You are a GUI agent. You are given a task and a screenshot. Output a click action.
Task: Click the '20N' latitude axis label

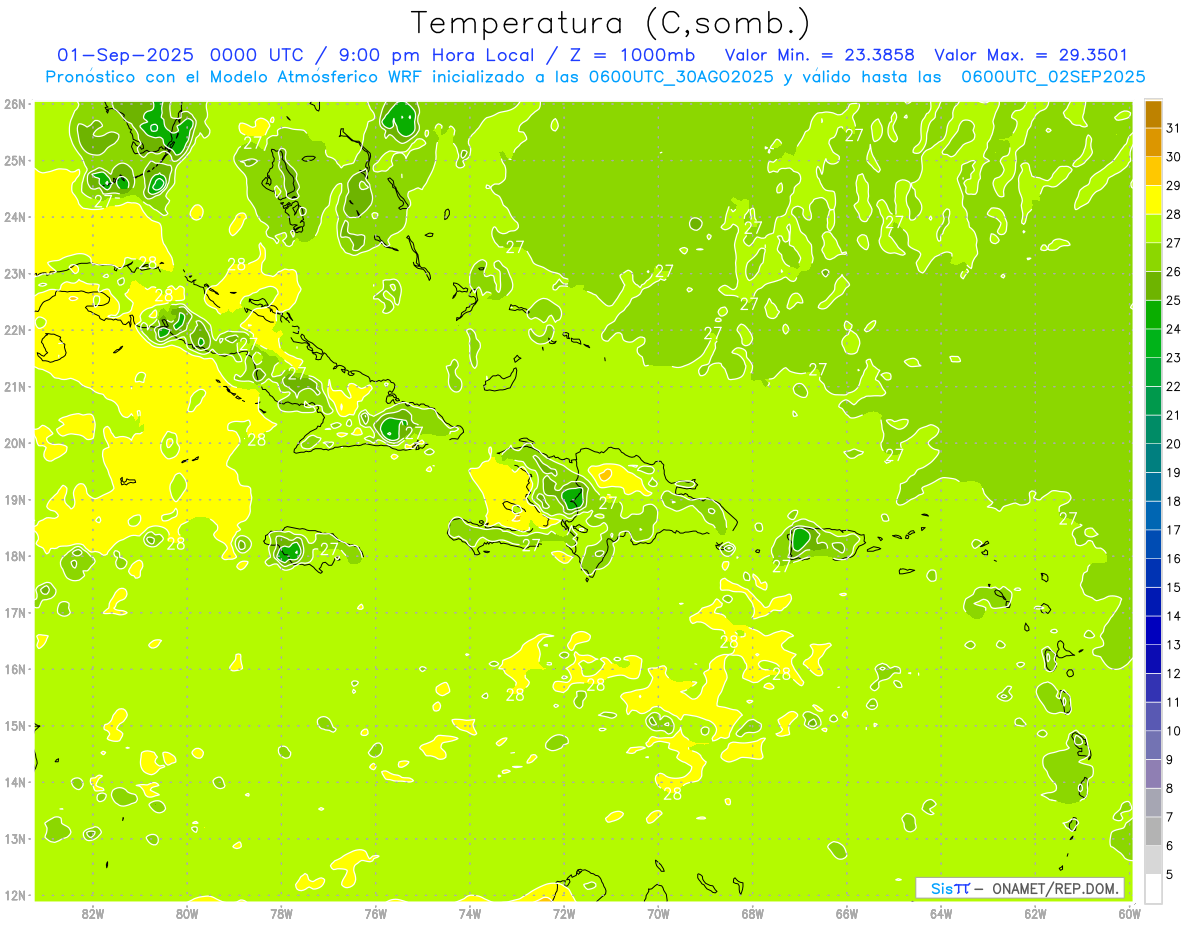(x=14, y=443)
